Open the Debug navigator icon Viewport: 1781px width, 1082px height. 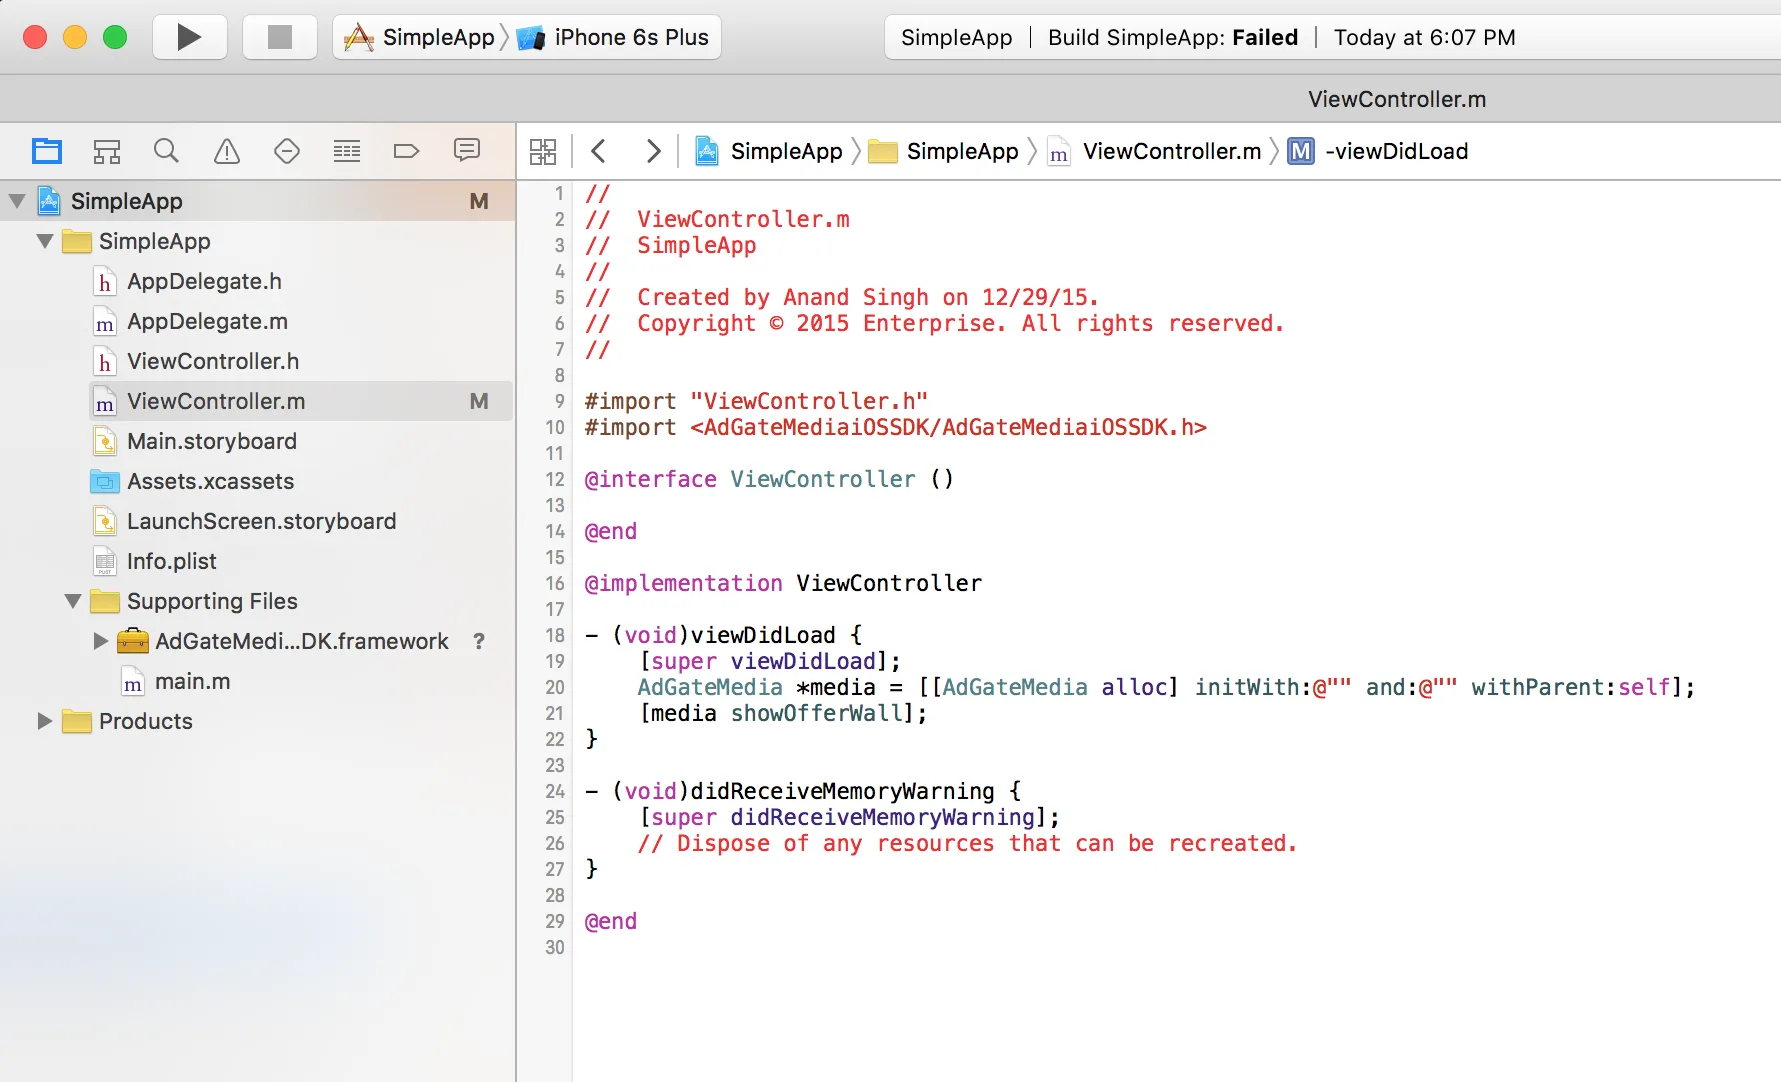tap(347, 151)
